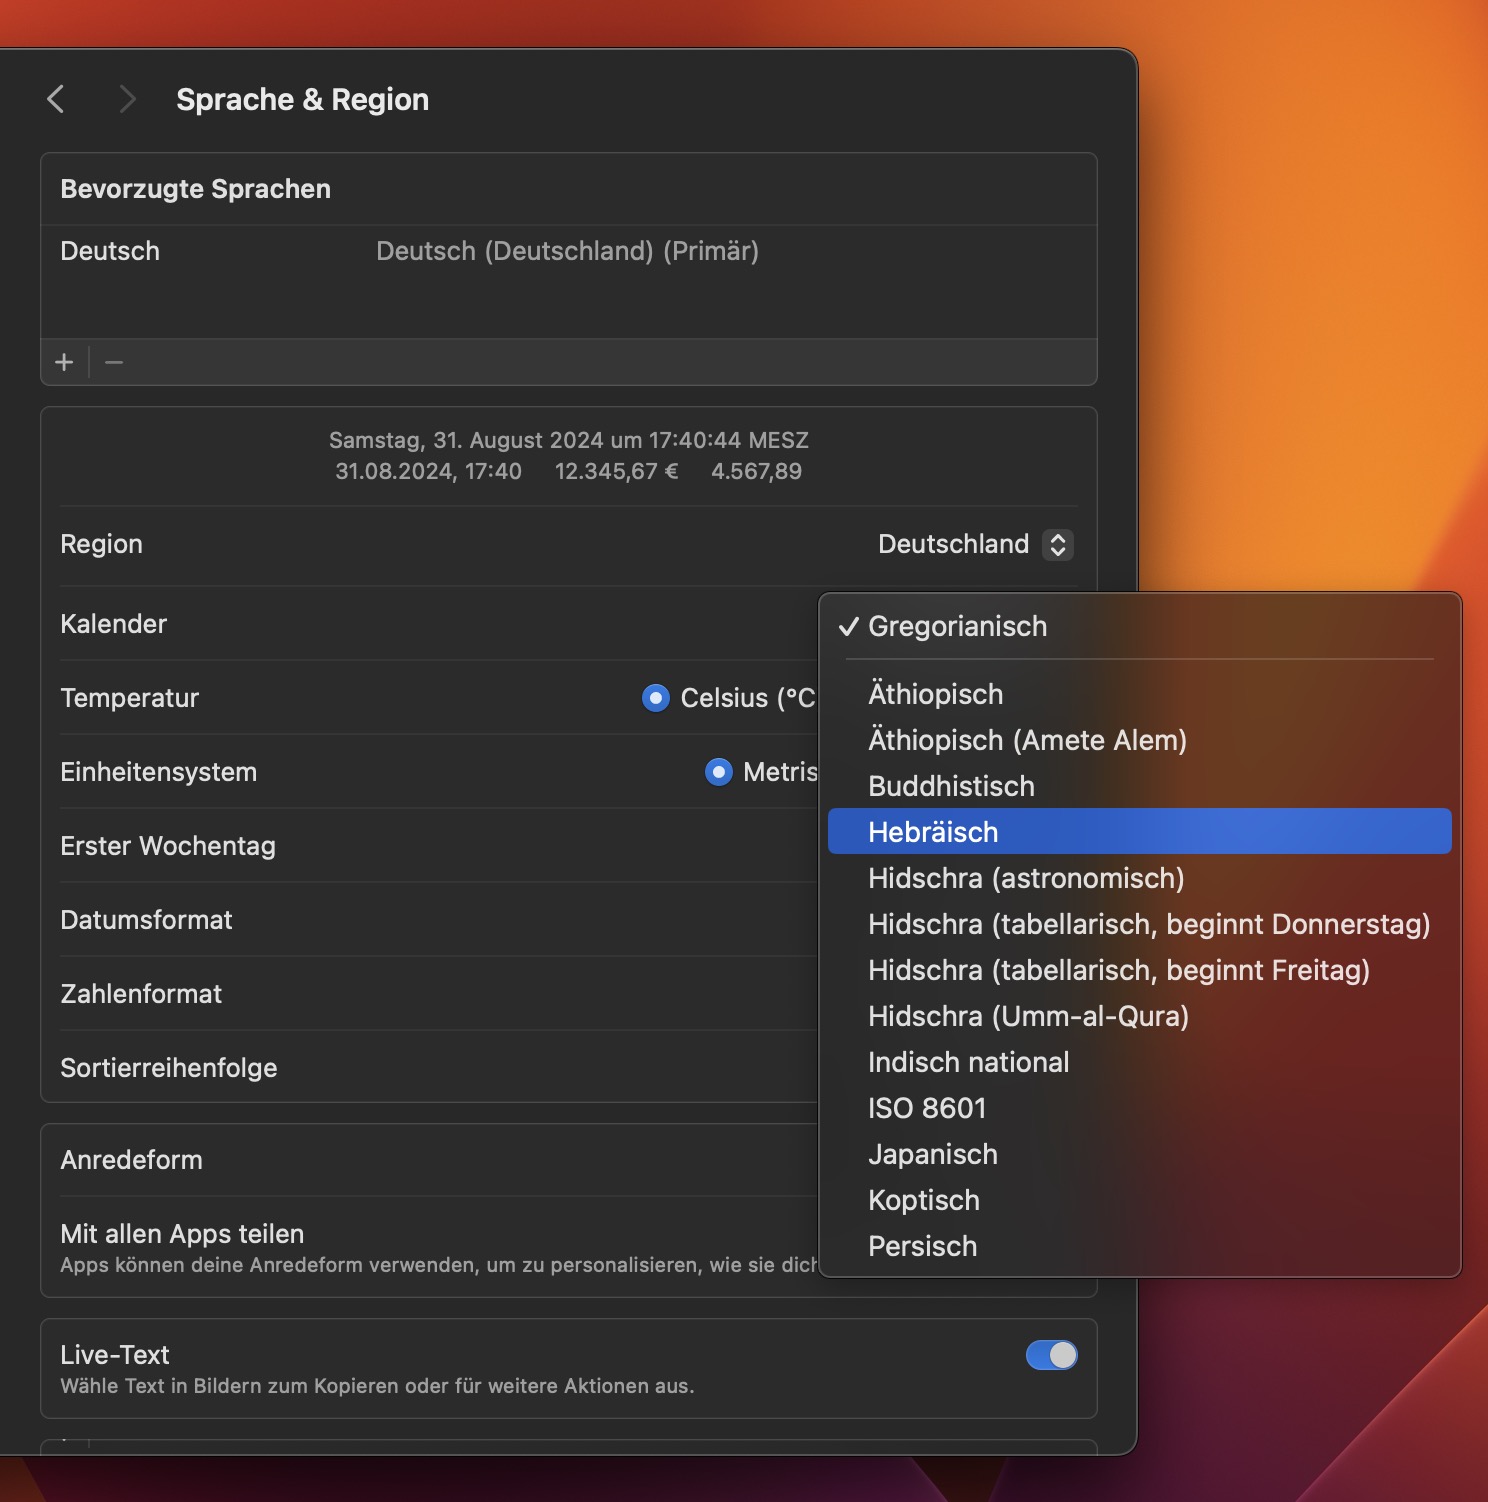1488x1502 pixels.
Task: Select ISO 8601 calendar option
Action: tap(927, 1108)
